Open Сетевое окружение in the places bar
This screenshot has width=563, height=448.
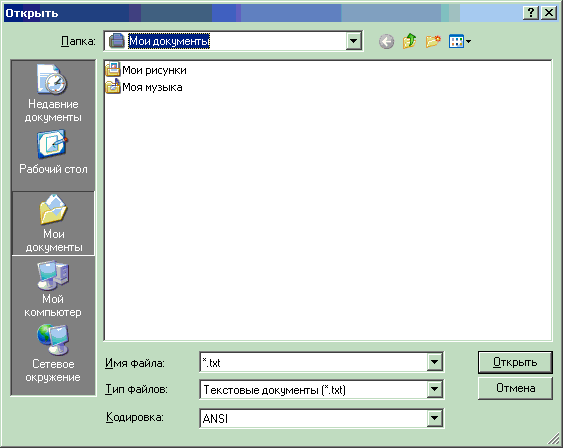tap(53, 354)
